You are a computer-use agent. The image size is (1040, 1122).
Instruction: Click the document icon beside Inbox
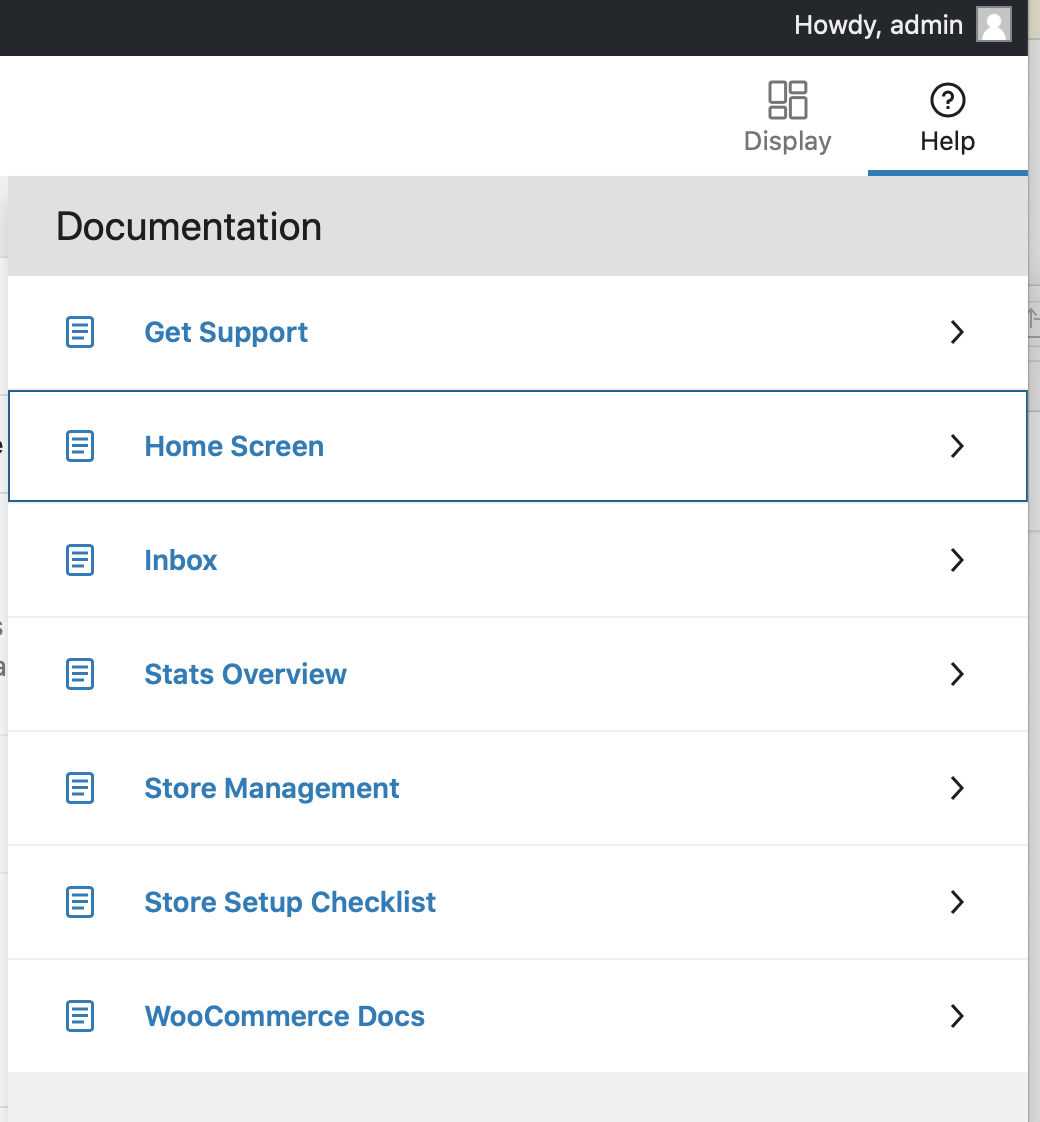(79, 560)
